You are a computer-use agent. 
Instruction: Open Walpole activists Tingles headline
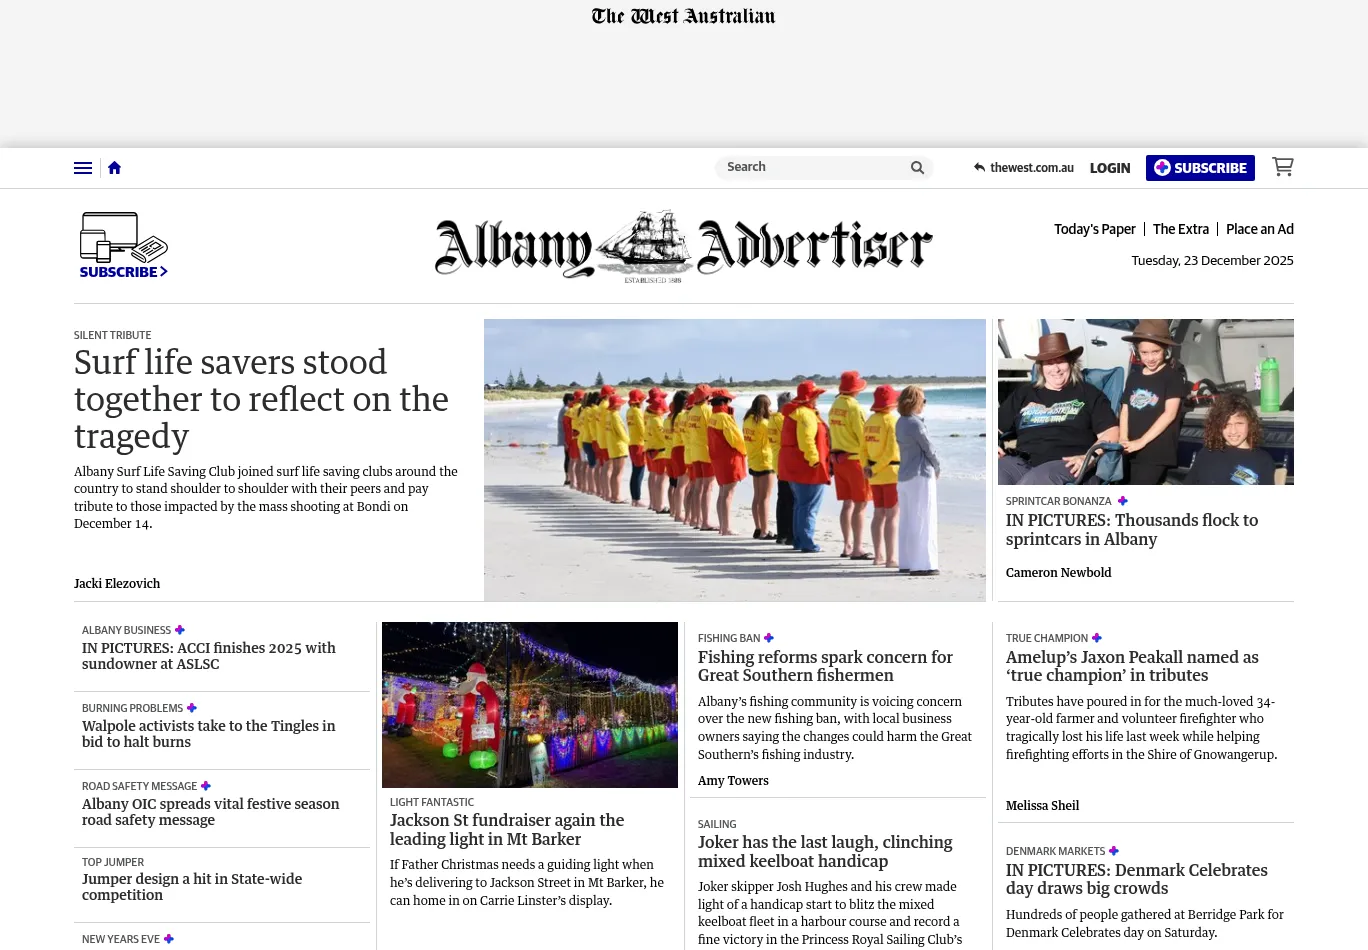point(208,734)
